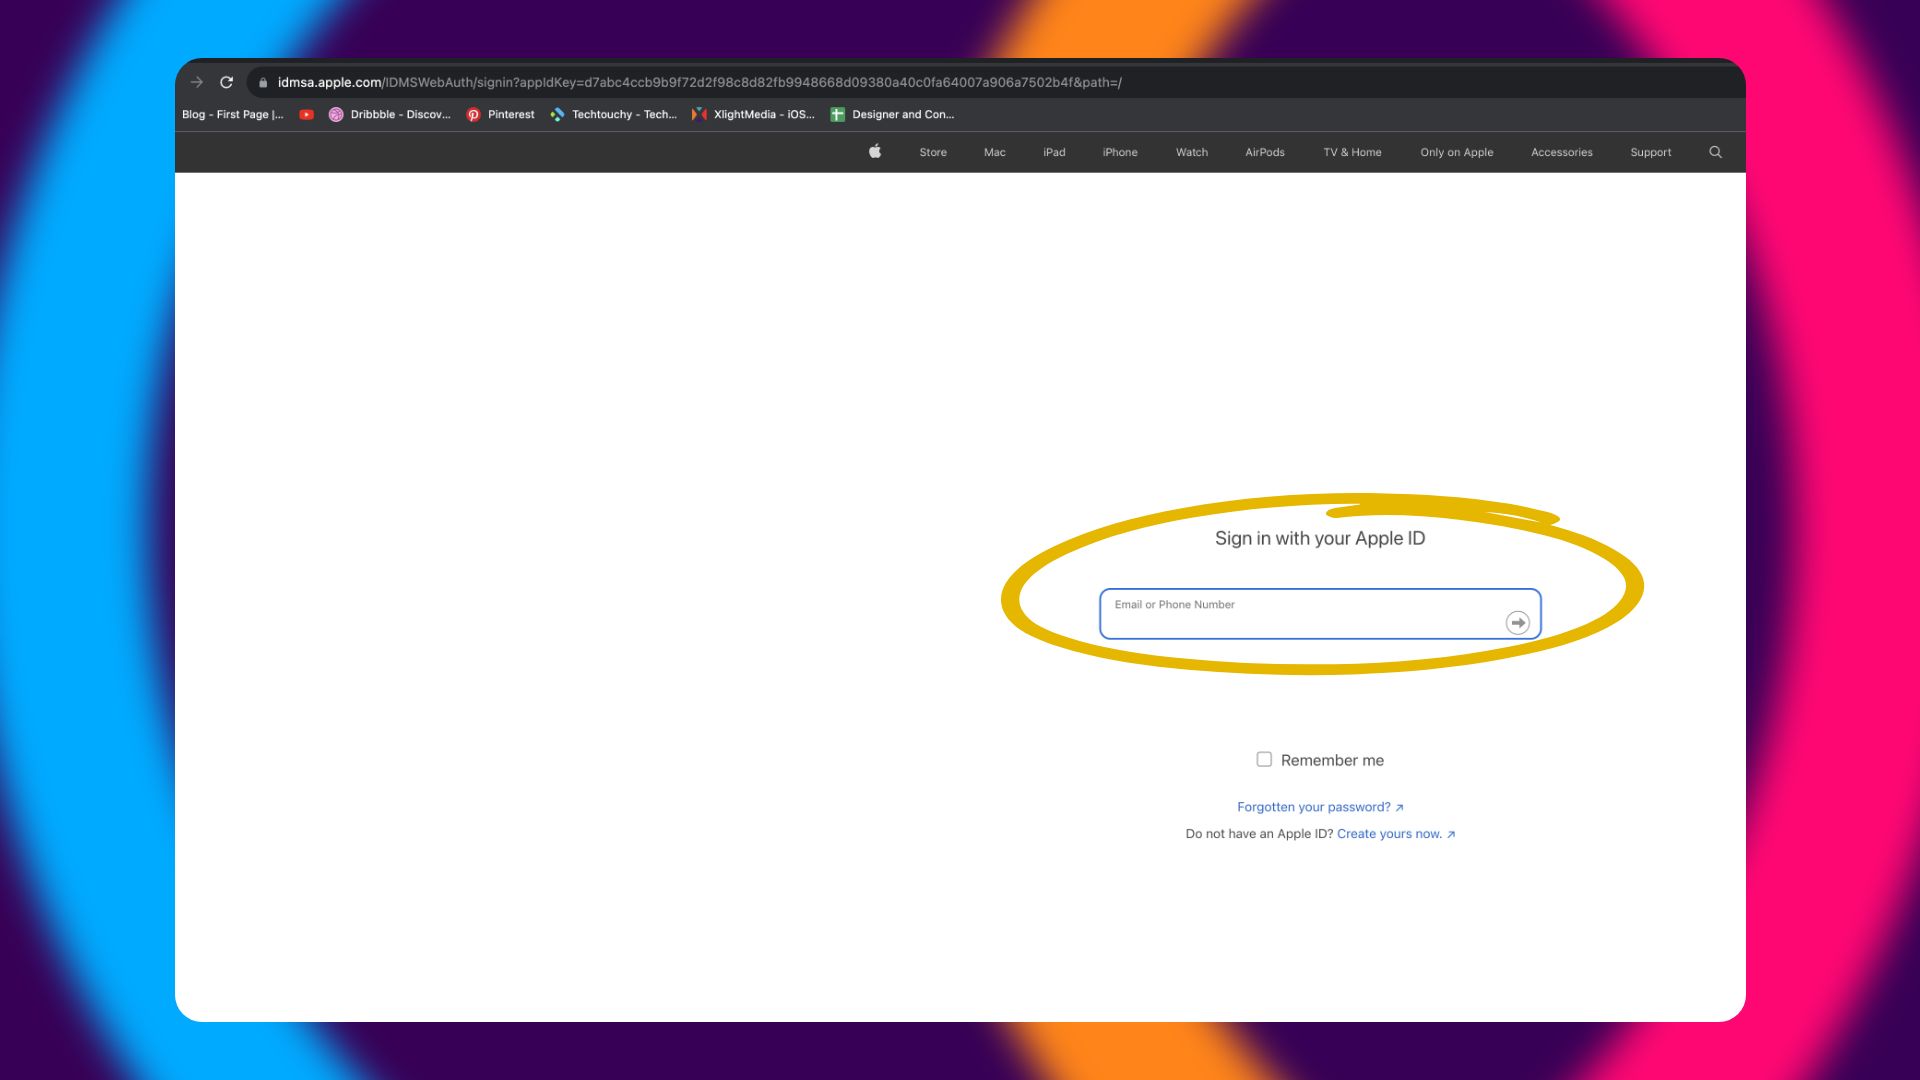Open the Pinterest bookmark
The height and width of the screenshot is (1080, 1920).
pos(501,115)
